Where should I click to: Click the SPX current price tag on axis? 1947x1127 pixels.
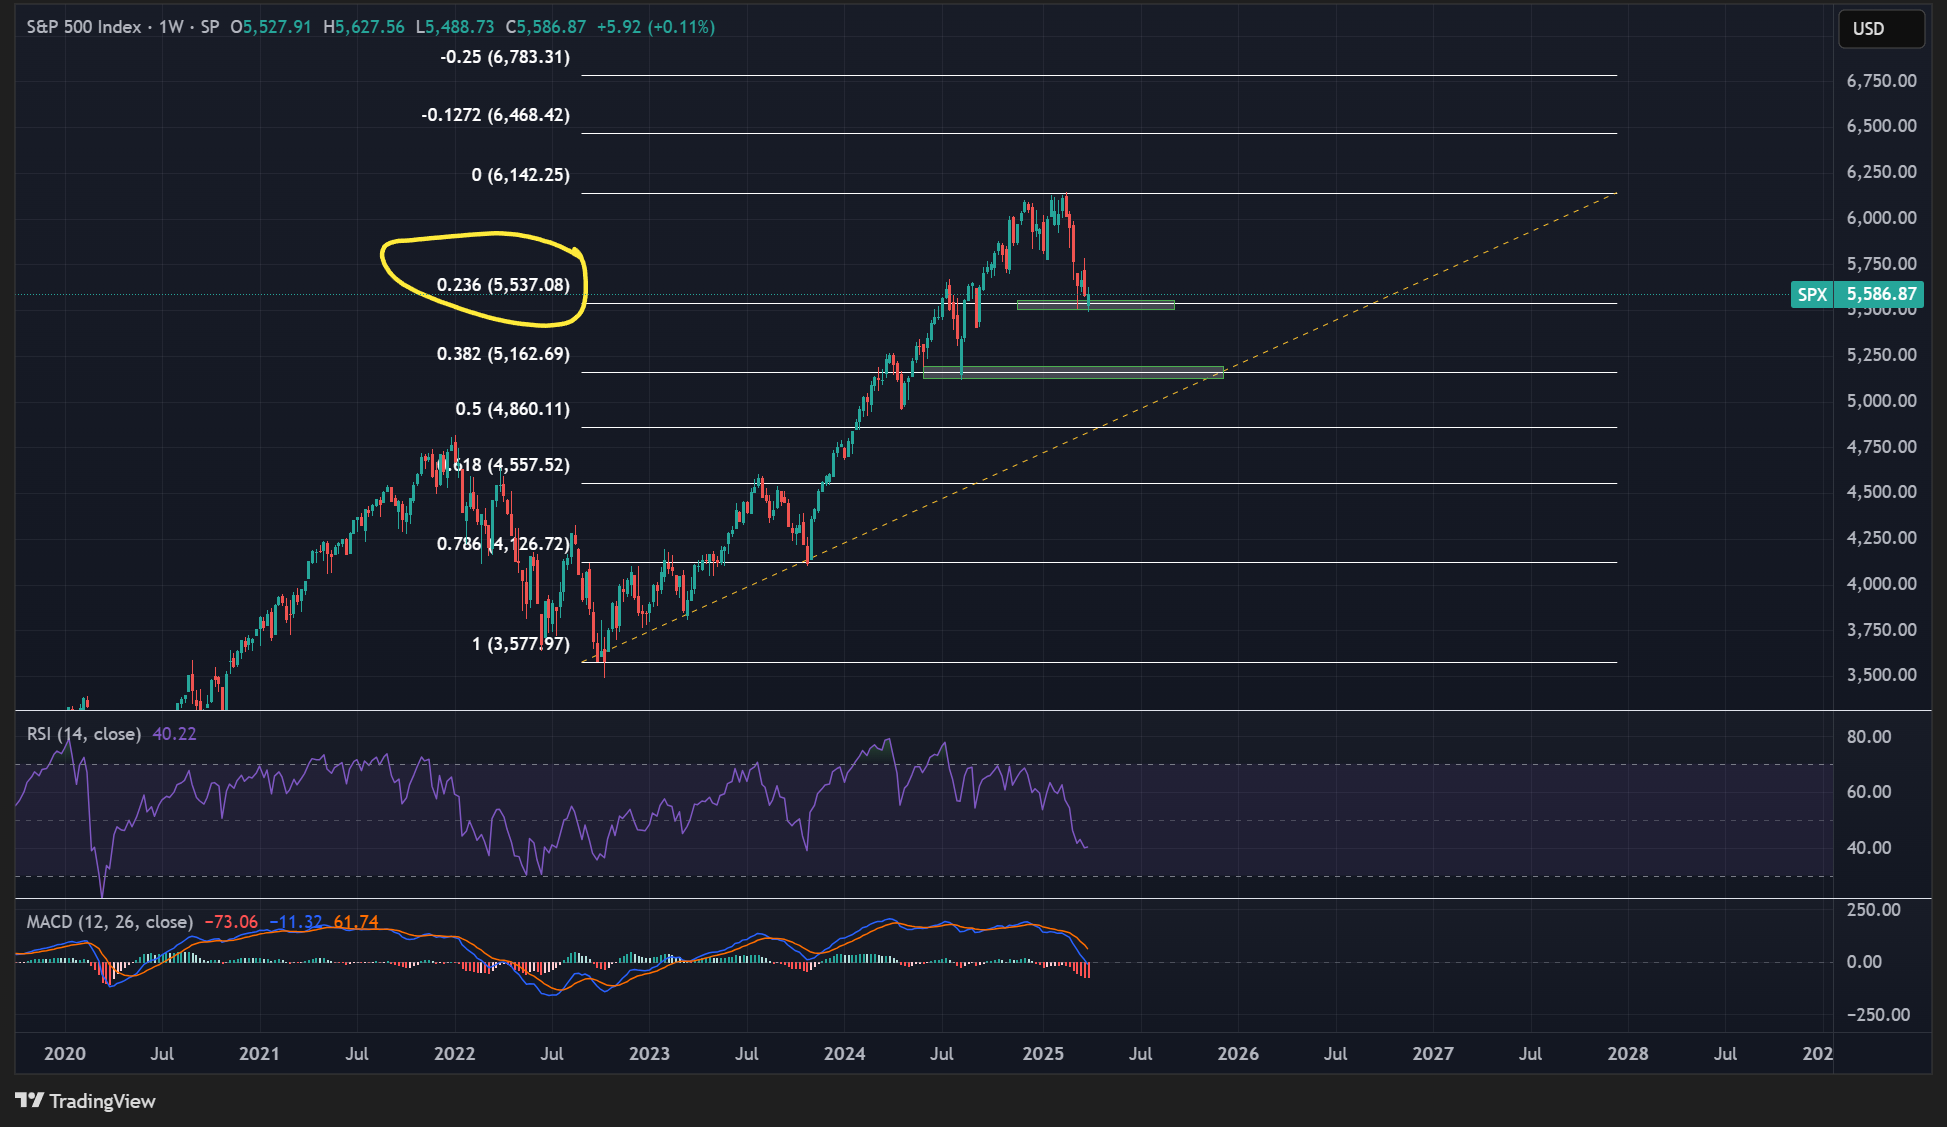pyautogui.click(x=1859, y=294)
